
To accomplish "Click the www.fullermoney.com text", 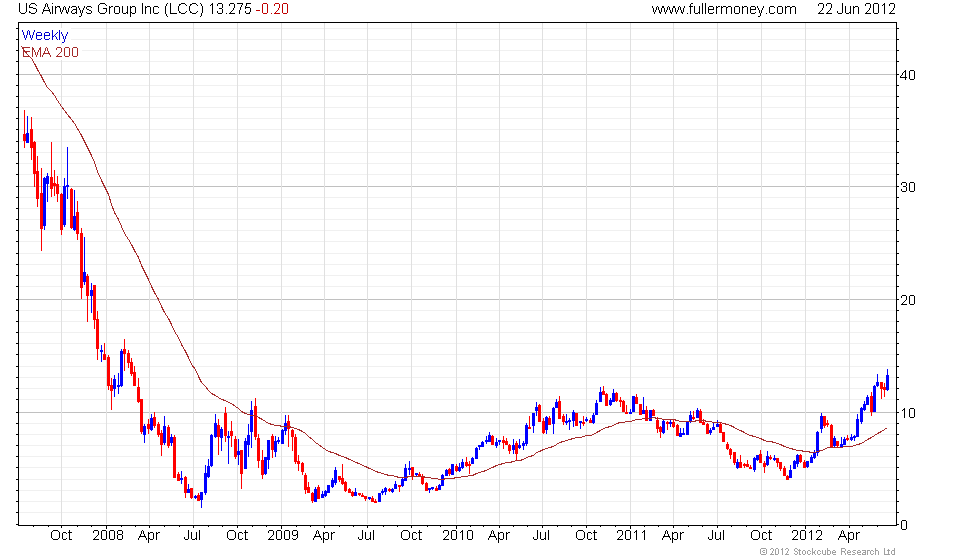I will [x=724, y=9].
